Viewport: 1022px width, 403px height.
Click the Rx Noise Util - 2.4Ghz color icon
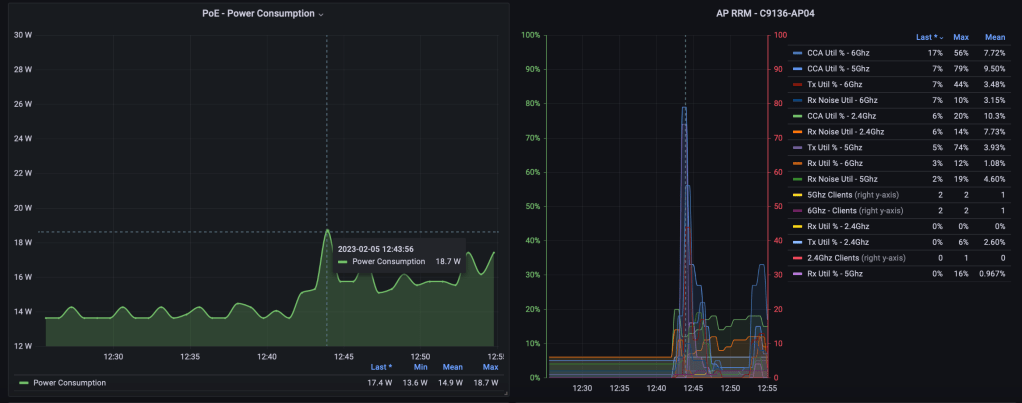coord(797,132)
